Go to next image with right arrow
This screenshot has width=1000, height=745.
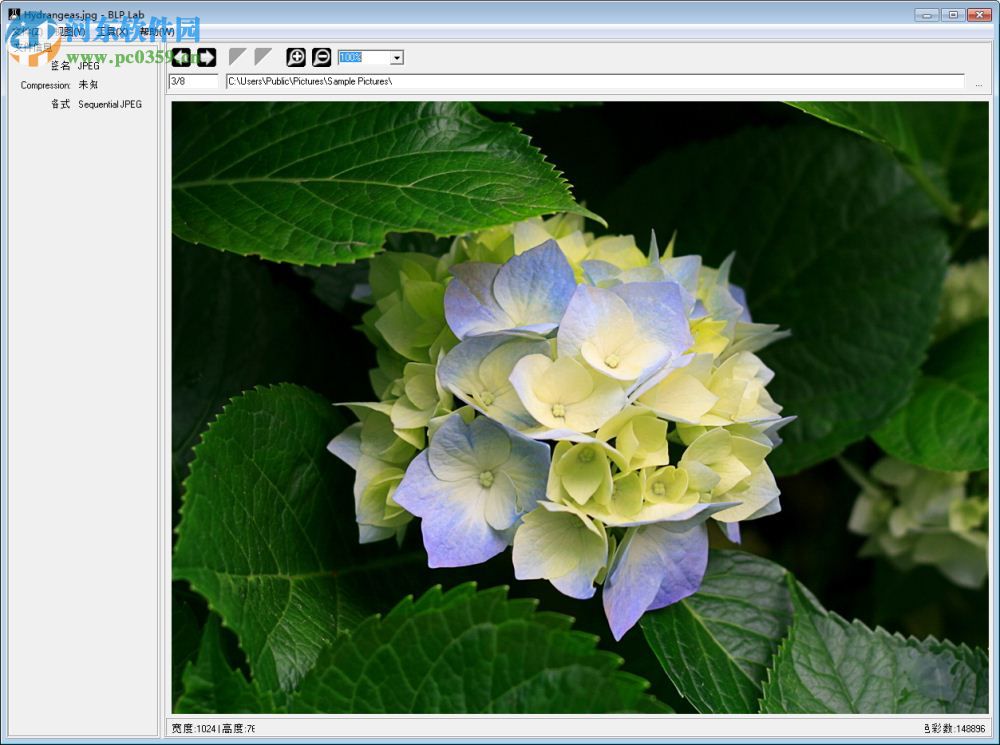[207, 57]
